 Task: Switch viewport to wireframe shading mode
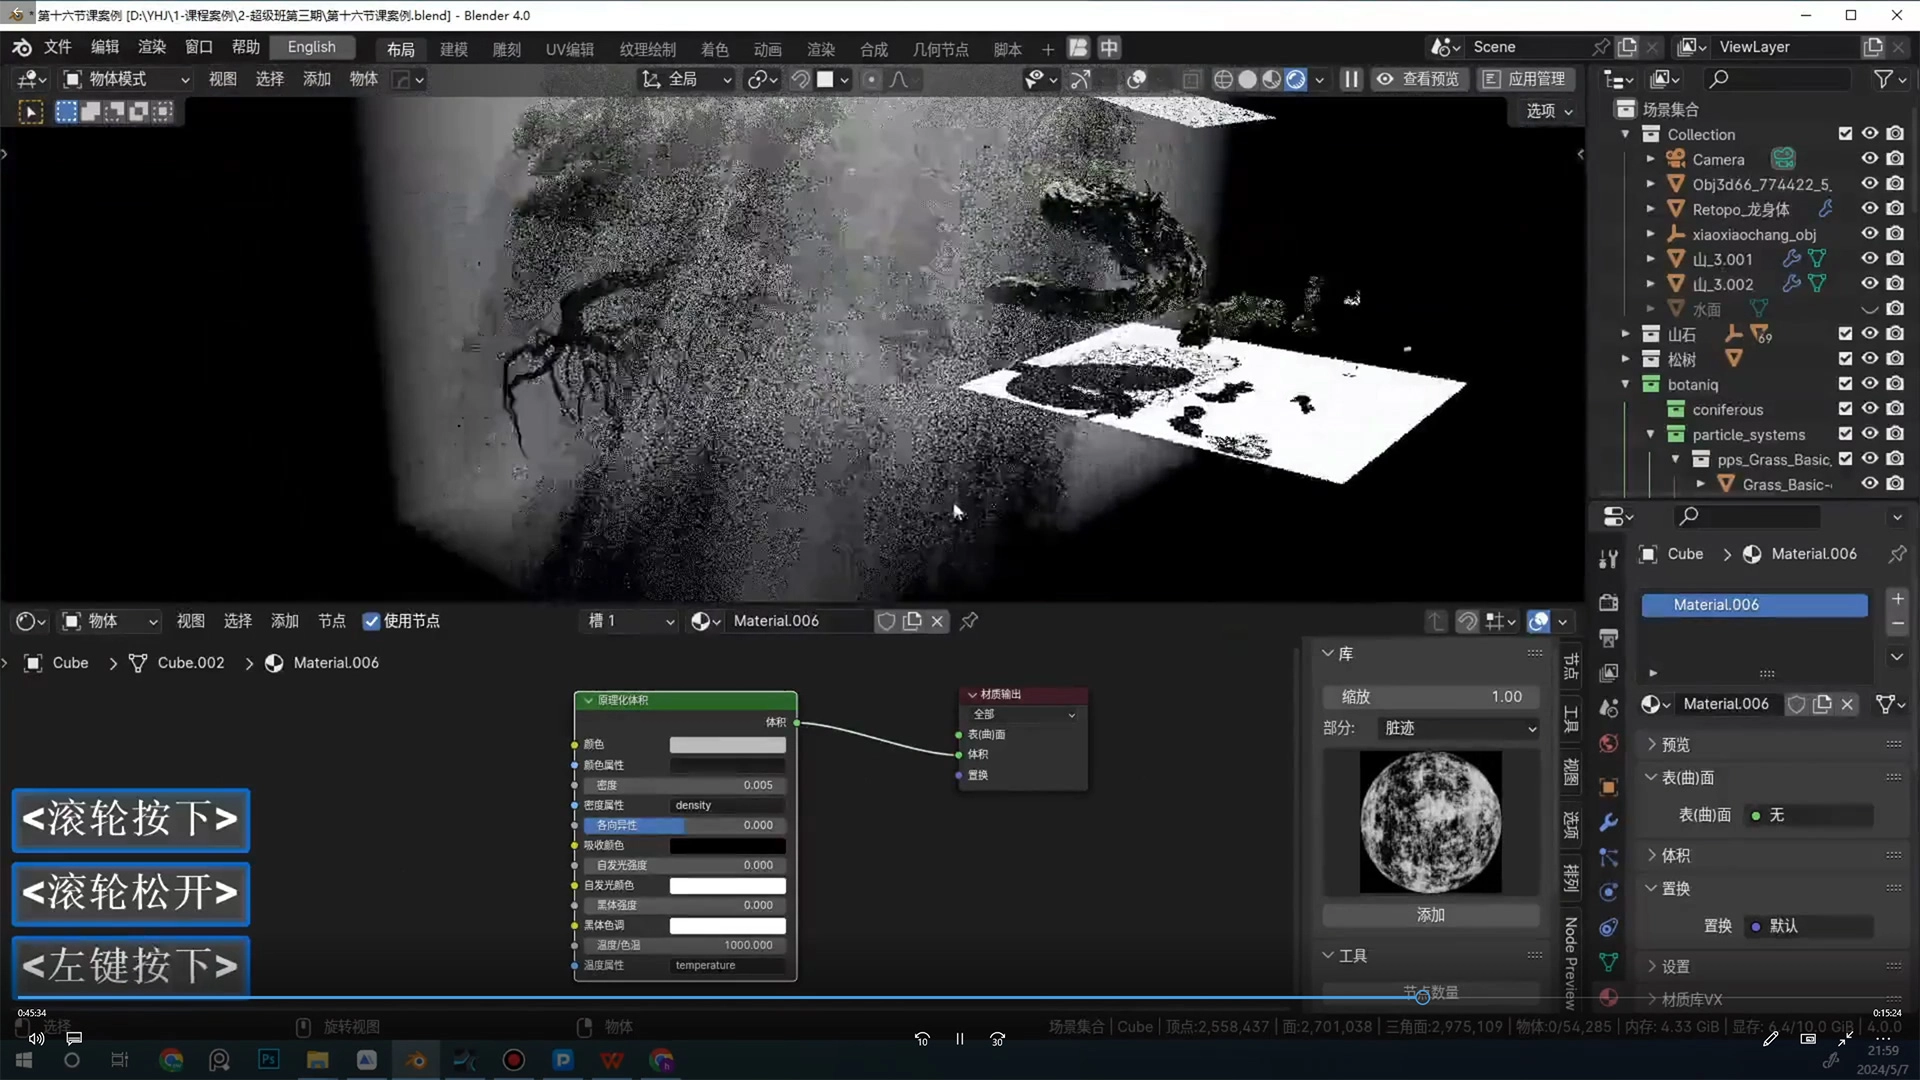tap(1223, 79)
